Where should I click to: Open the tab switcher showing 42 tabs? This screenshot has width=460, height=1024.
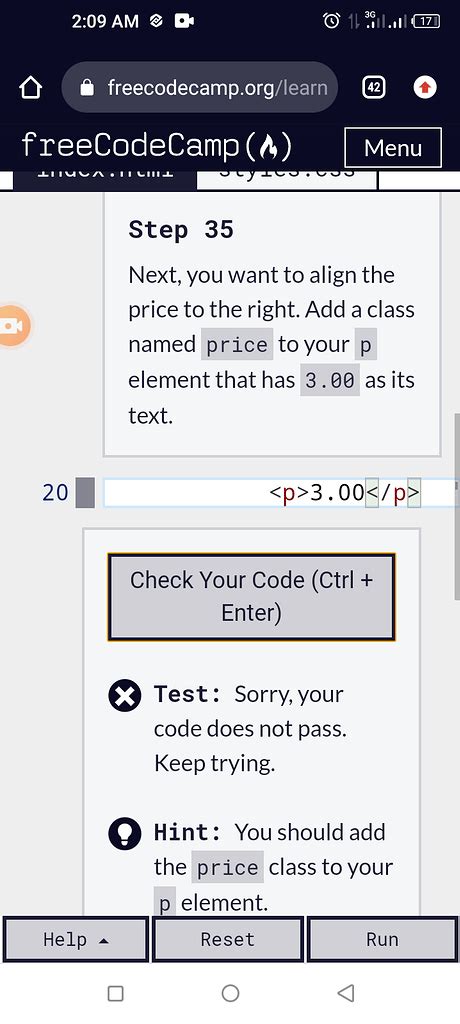pos(373,88)
